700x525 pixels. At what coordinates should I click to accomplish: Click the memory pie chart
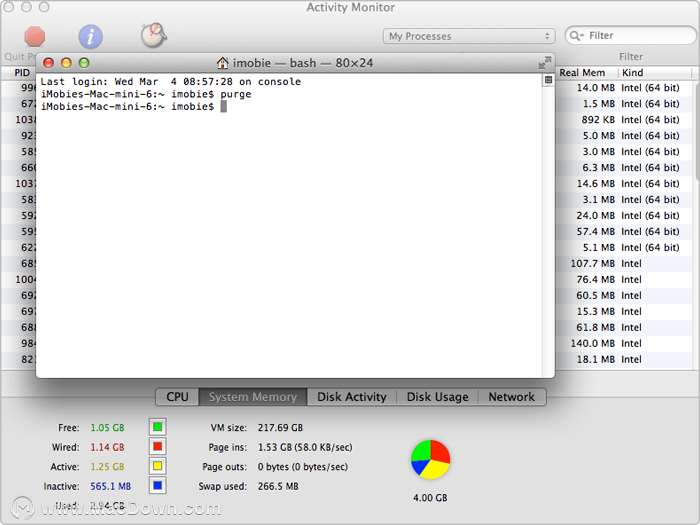point(430,459)
